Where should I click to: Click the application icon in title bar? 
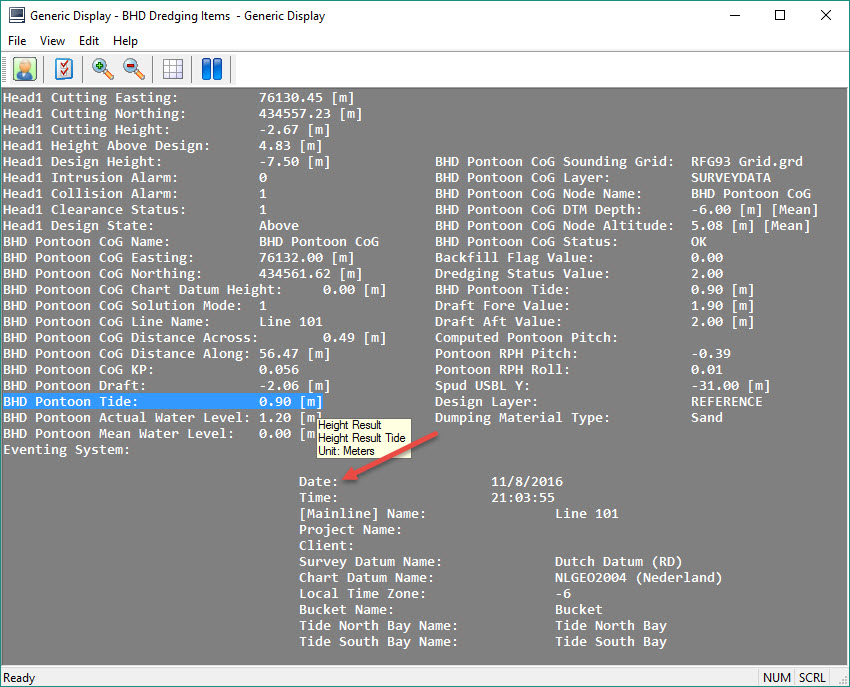pyautogui.click(x=16, y=16)
